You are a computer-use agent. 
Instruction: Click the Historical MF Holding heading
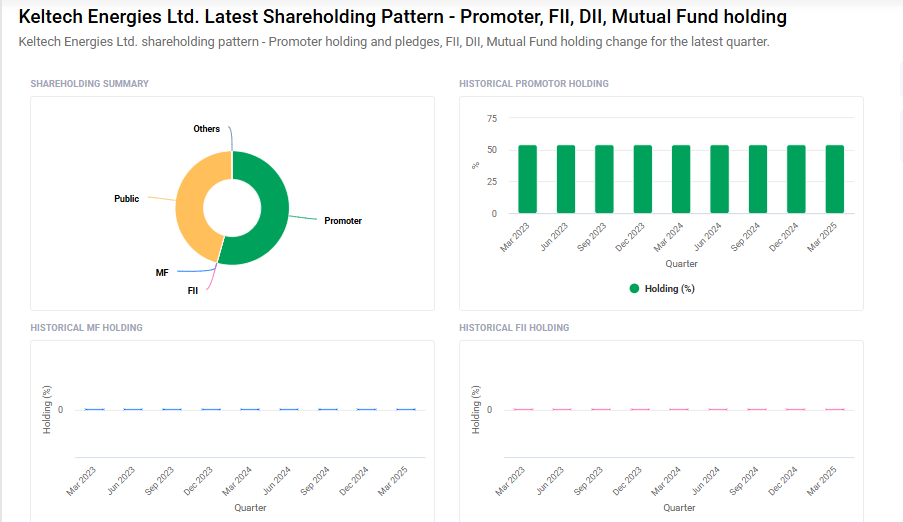pos(86,328)
